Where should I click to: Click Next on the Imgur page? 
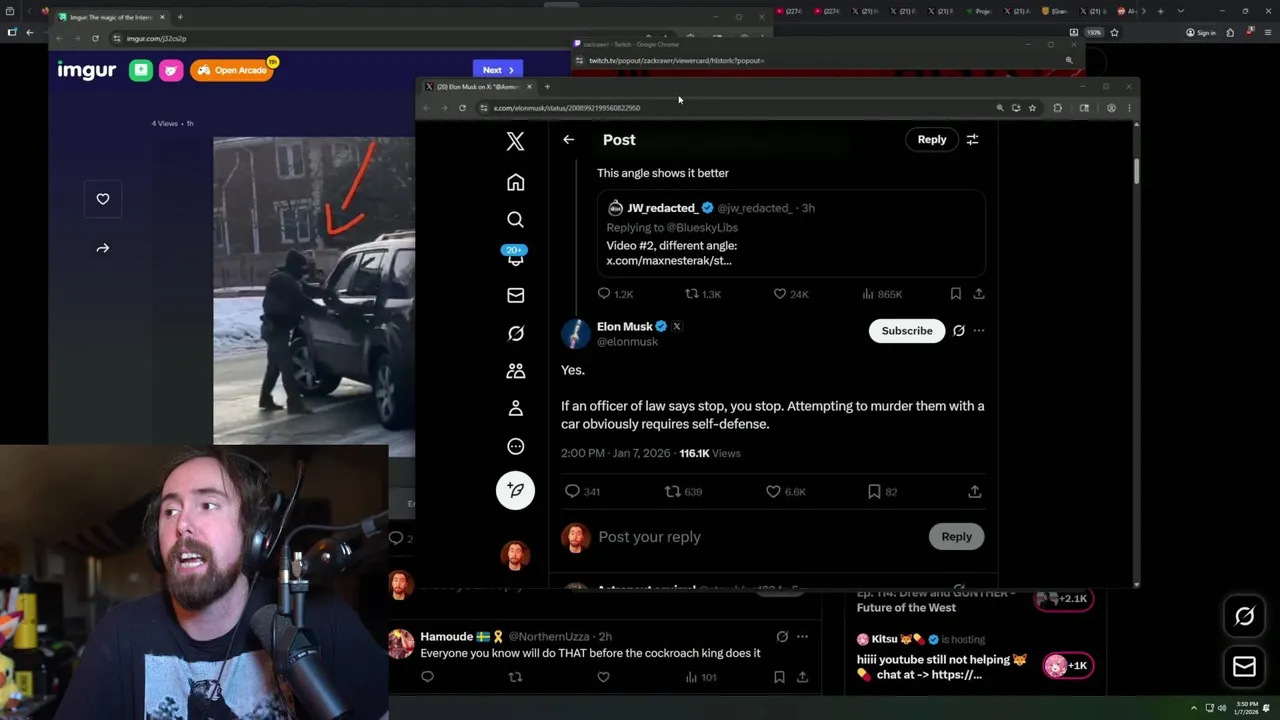497,70
